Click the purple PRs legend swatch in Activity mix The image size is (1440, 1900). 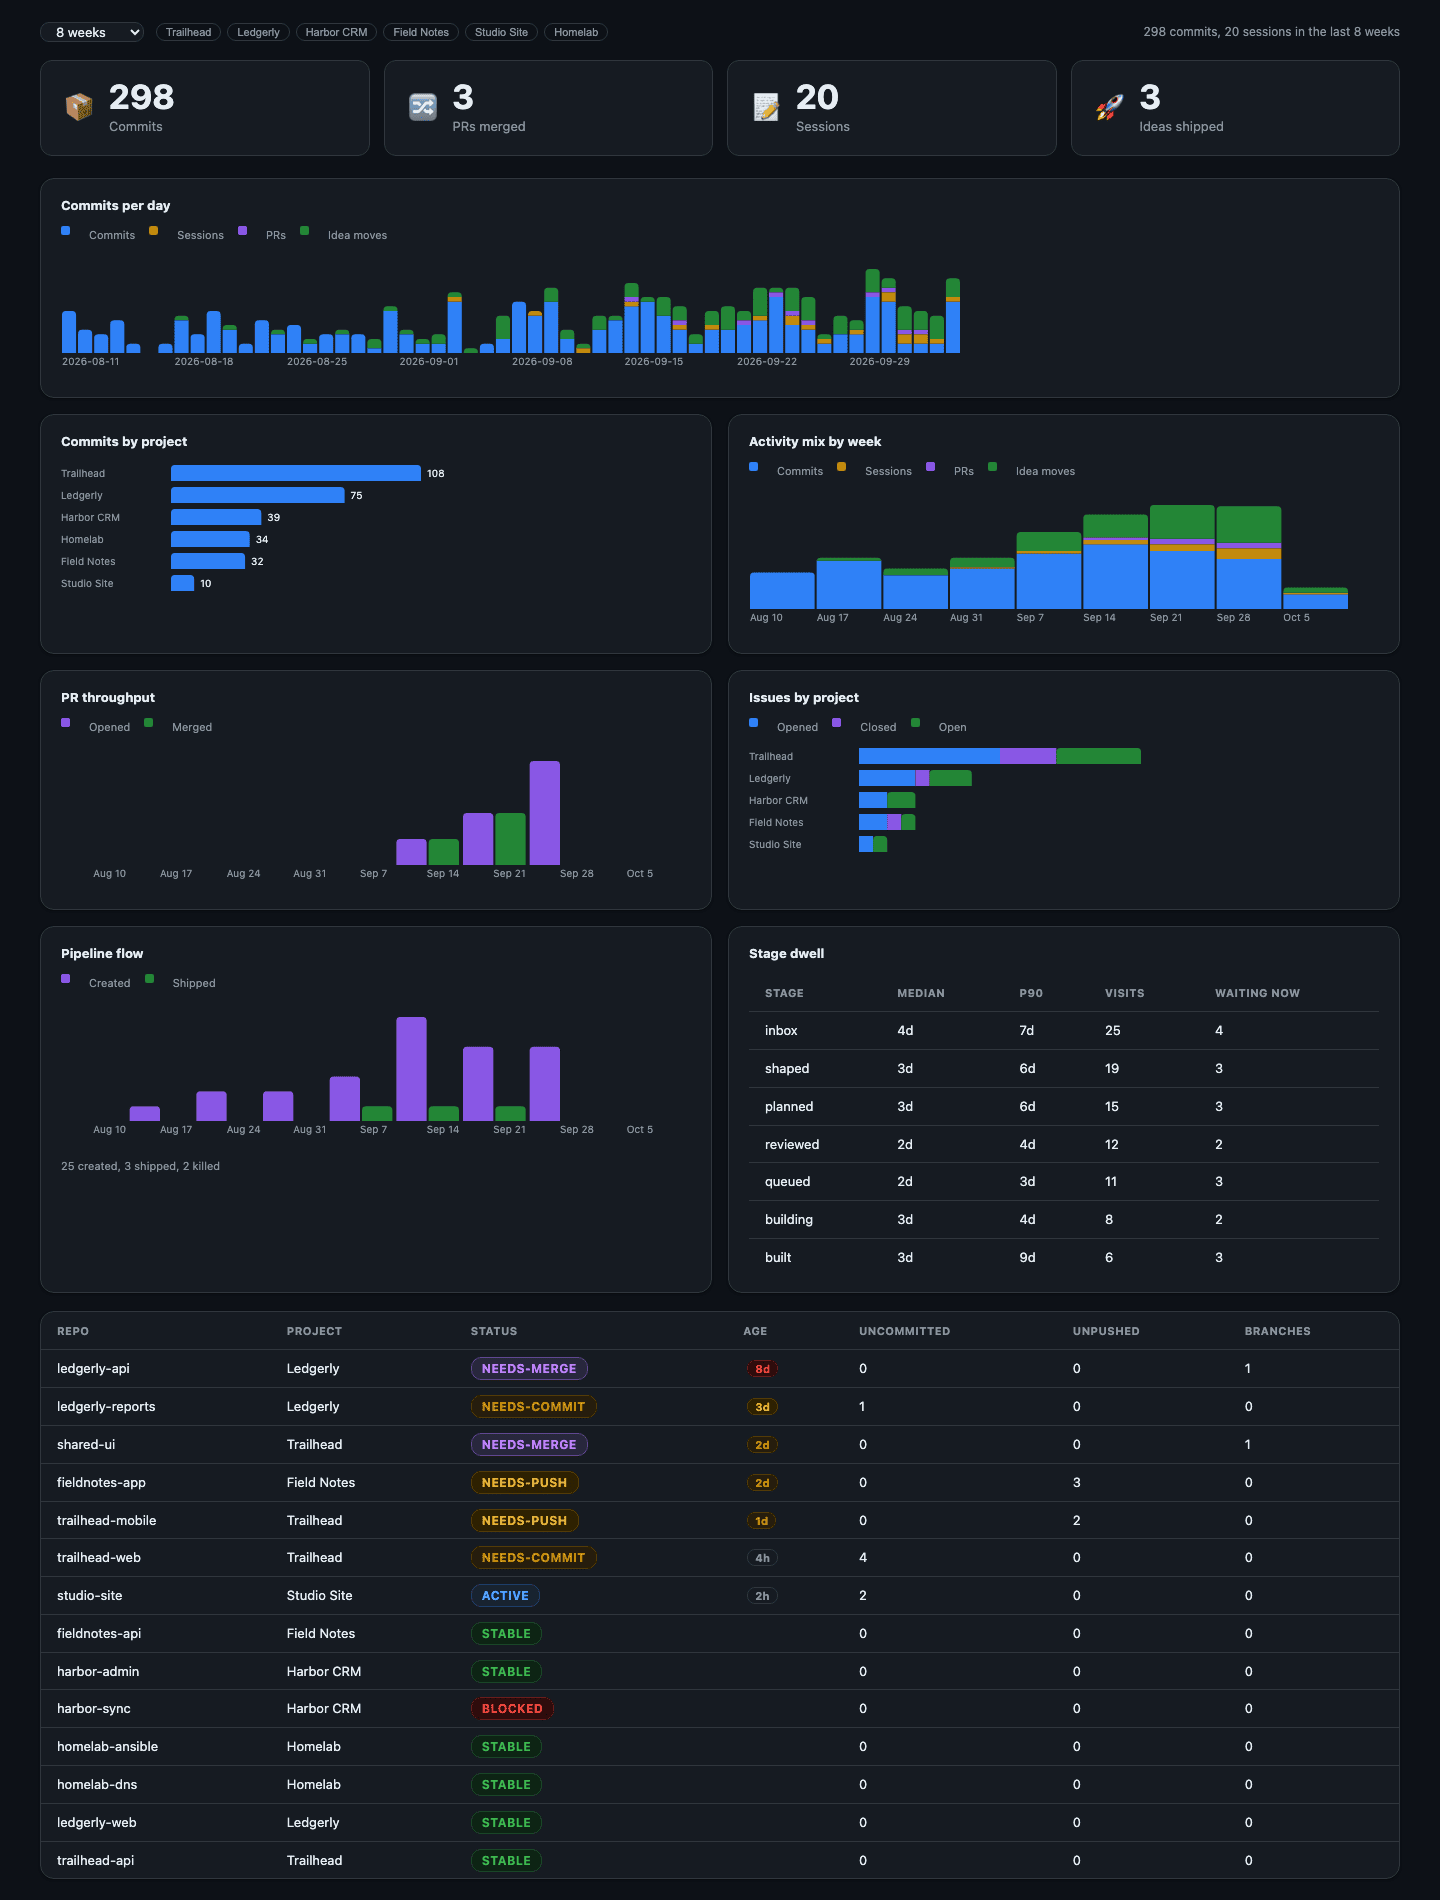pos(931,467)
